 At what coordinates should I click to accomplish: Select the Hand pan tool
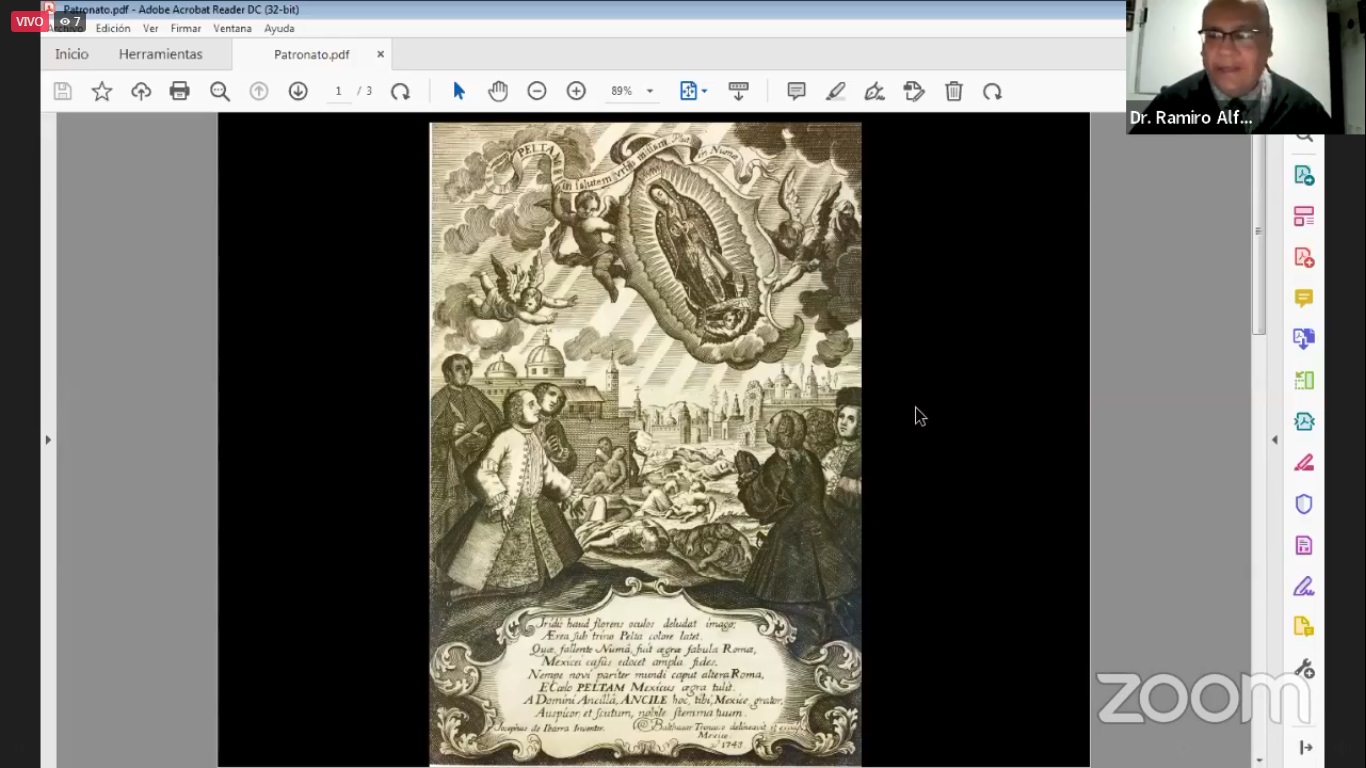[498, 91]
